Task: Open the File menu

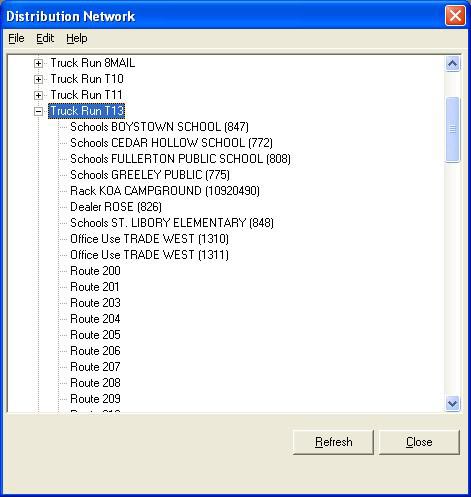Action: (x=16, y=38)
